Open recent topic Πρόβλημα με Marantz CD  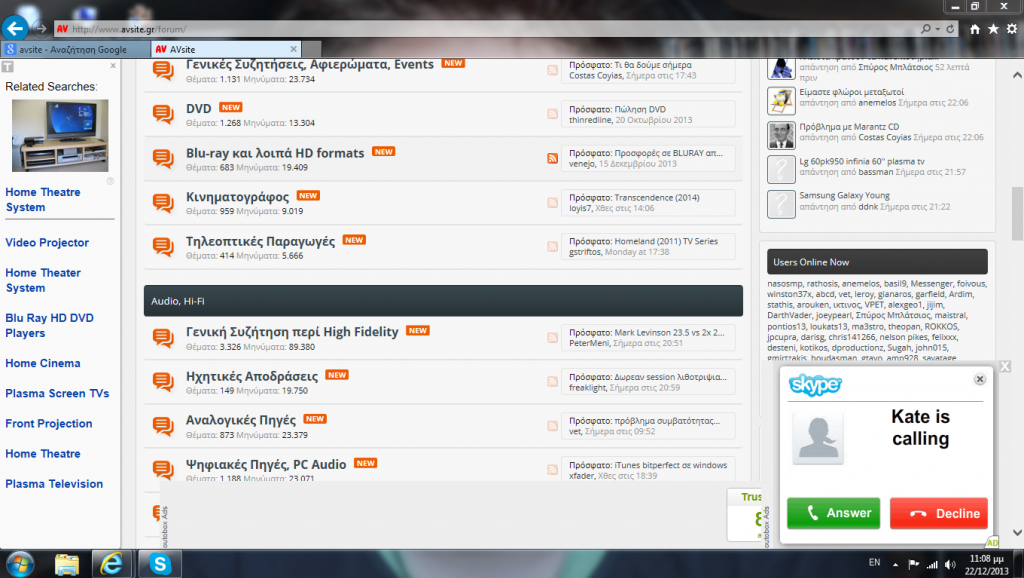point(849,127)
